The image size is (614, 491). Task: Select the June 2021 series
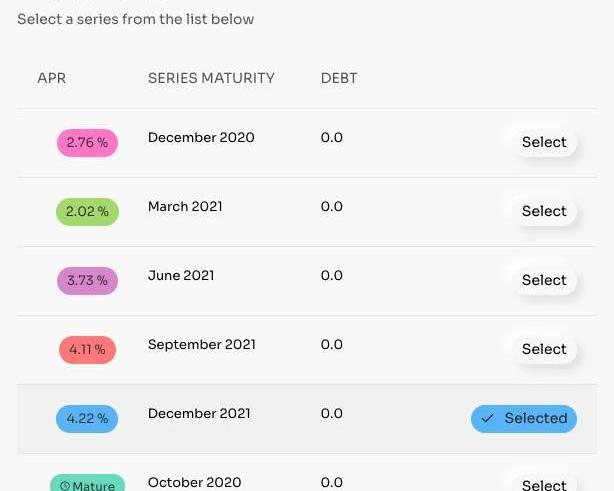point(543,280)
